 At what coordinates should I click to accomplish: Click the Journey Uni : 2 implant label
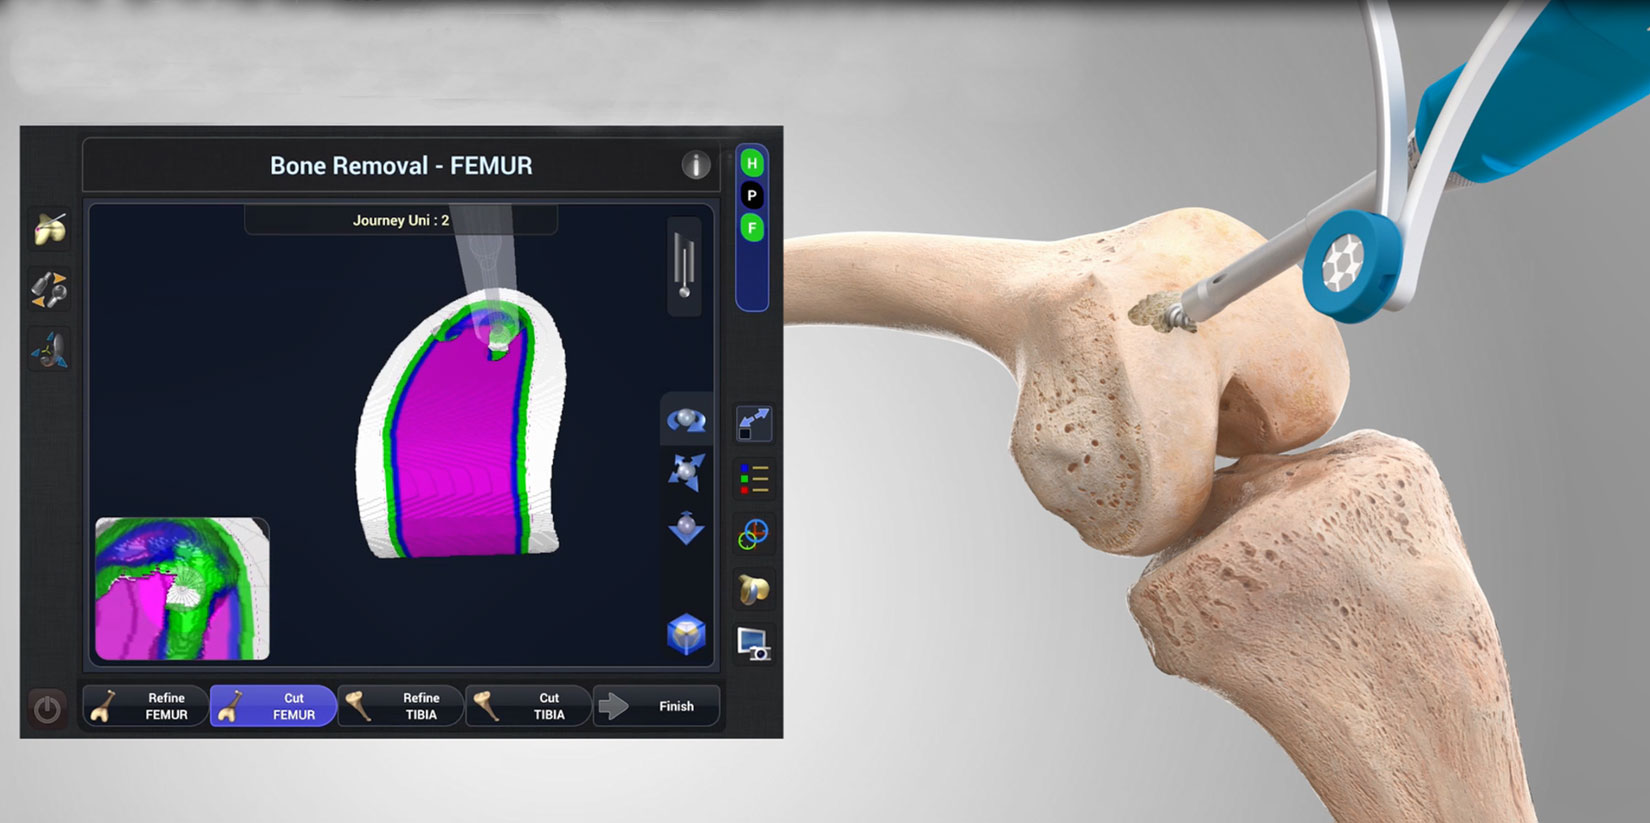coord(401,220)
